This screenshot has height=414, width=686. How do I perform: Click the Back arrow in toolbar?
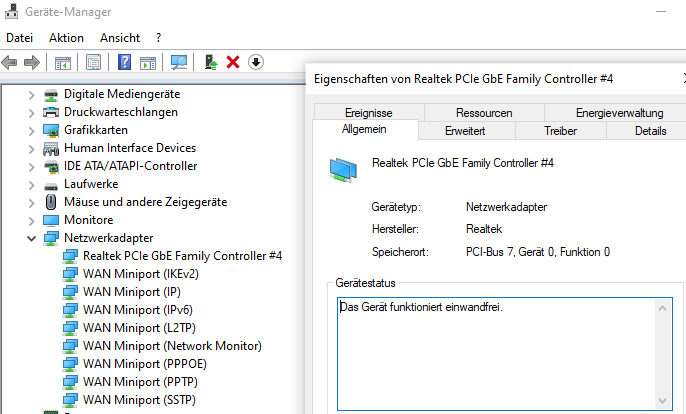(10, 62)
